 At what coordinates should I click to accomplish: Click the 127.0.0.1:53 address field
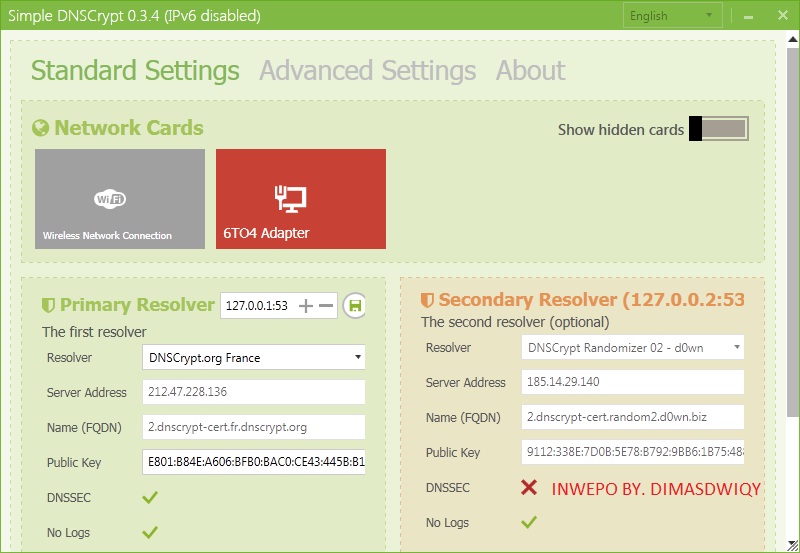(x=258, y=306)
